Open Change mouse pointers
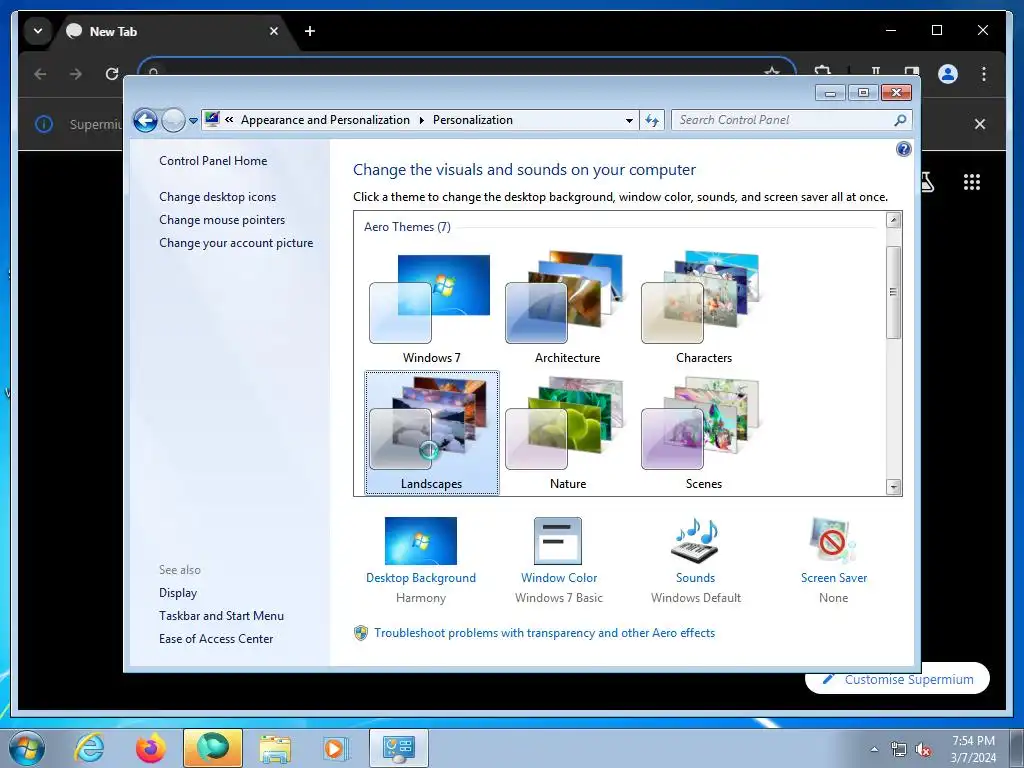Image resolution: width=1024 pixels, height=768 pixels. (222, 219)
